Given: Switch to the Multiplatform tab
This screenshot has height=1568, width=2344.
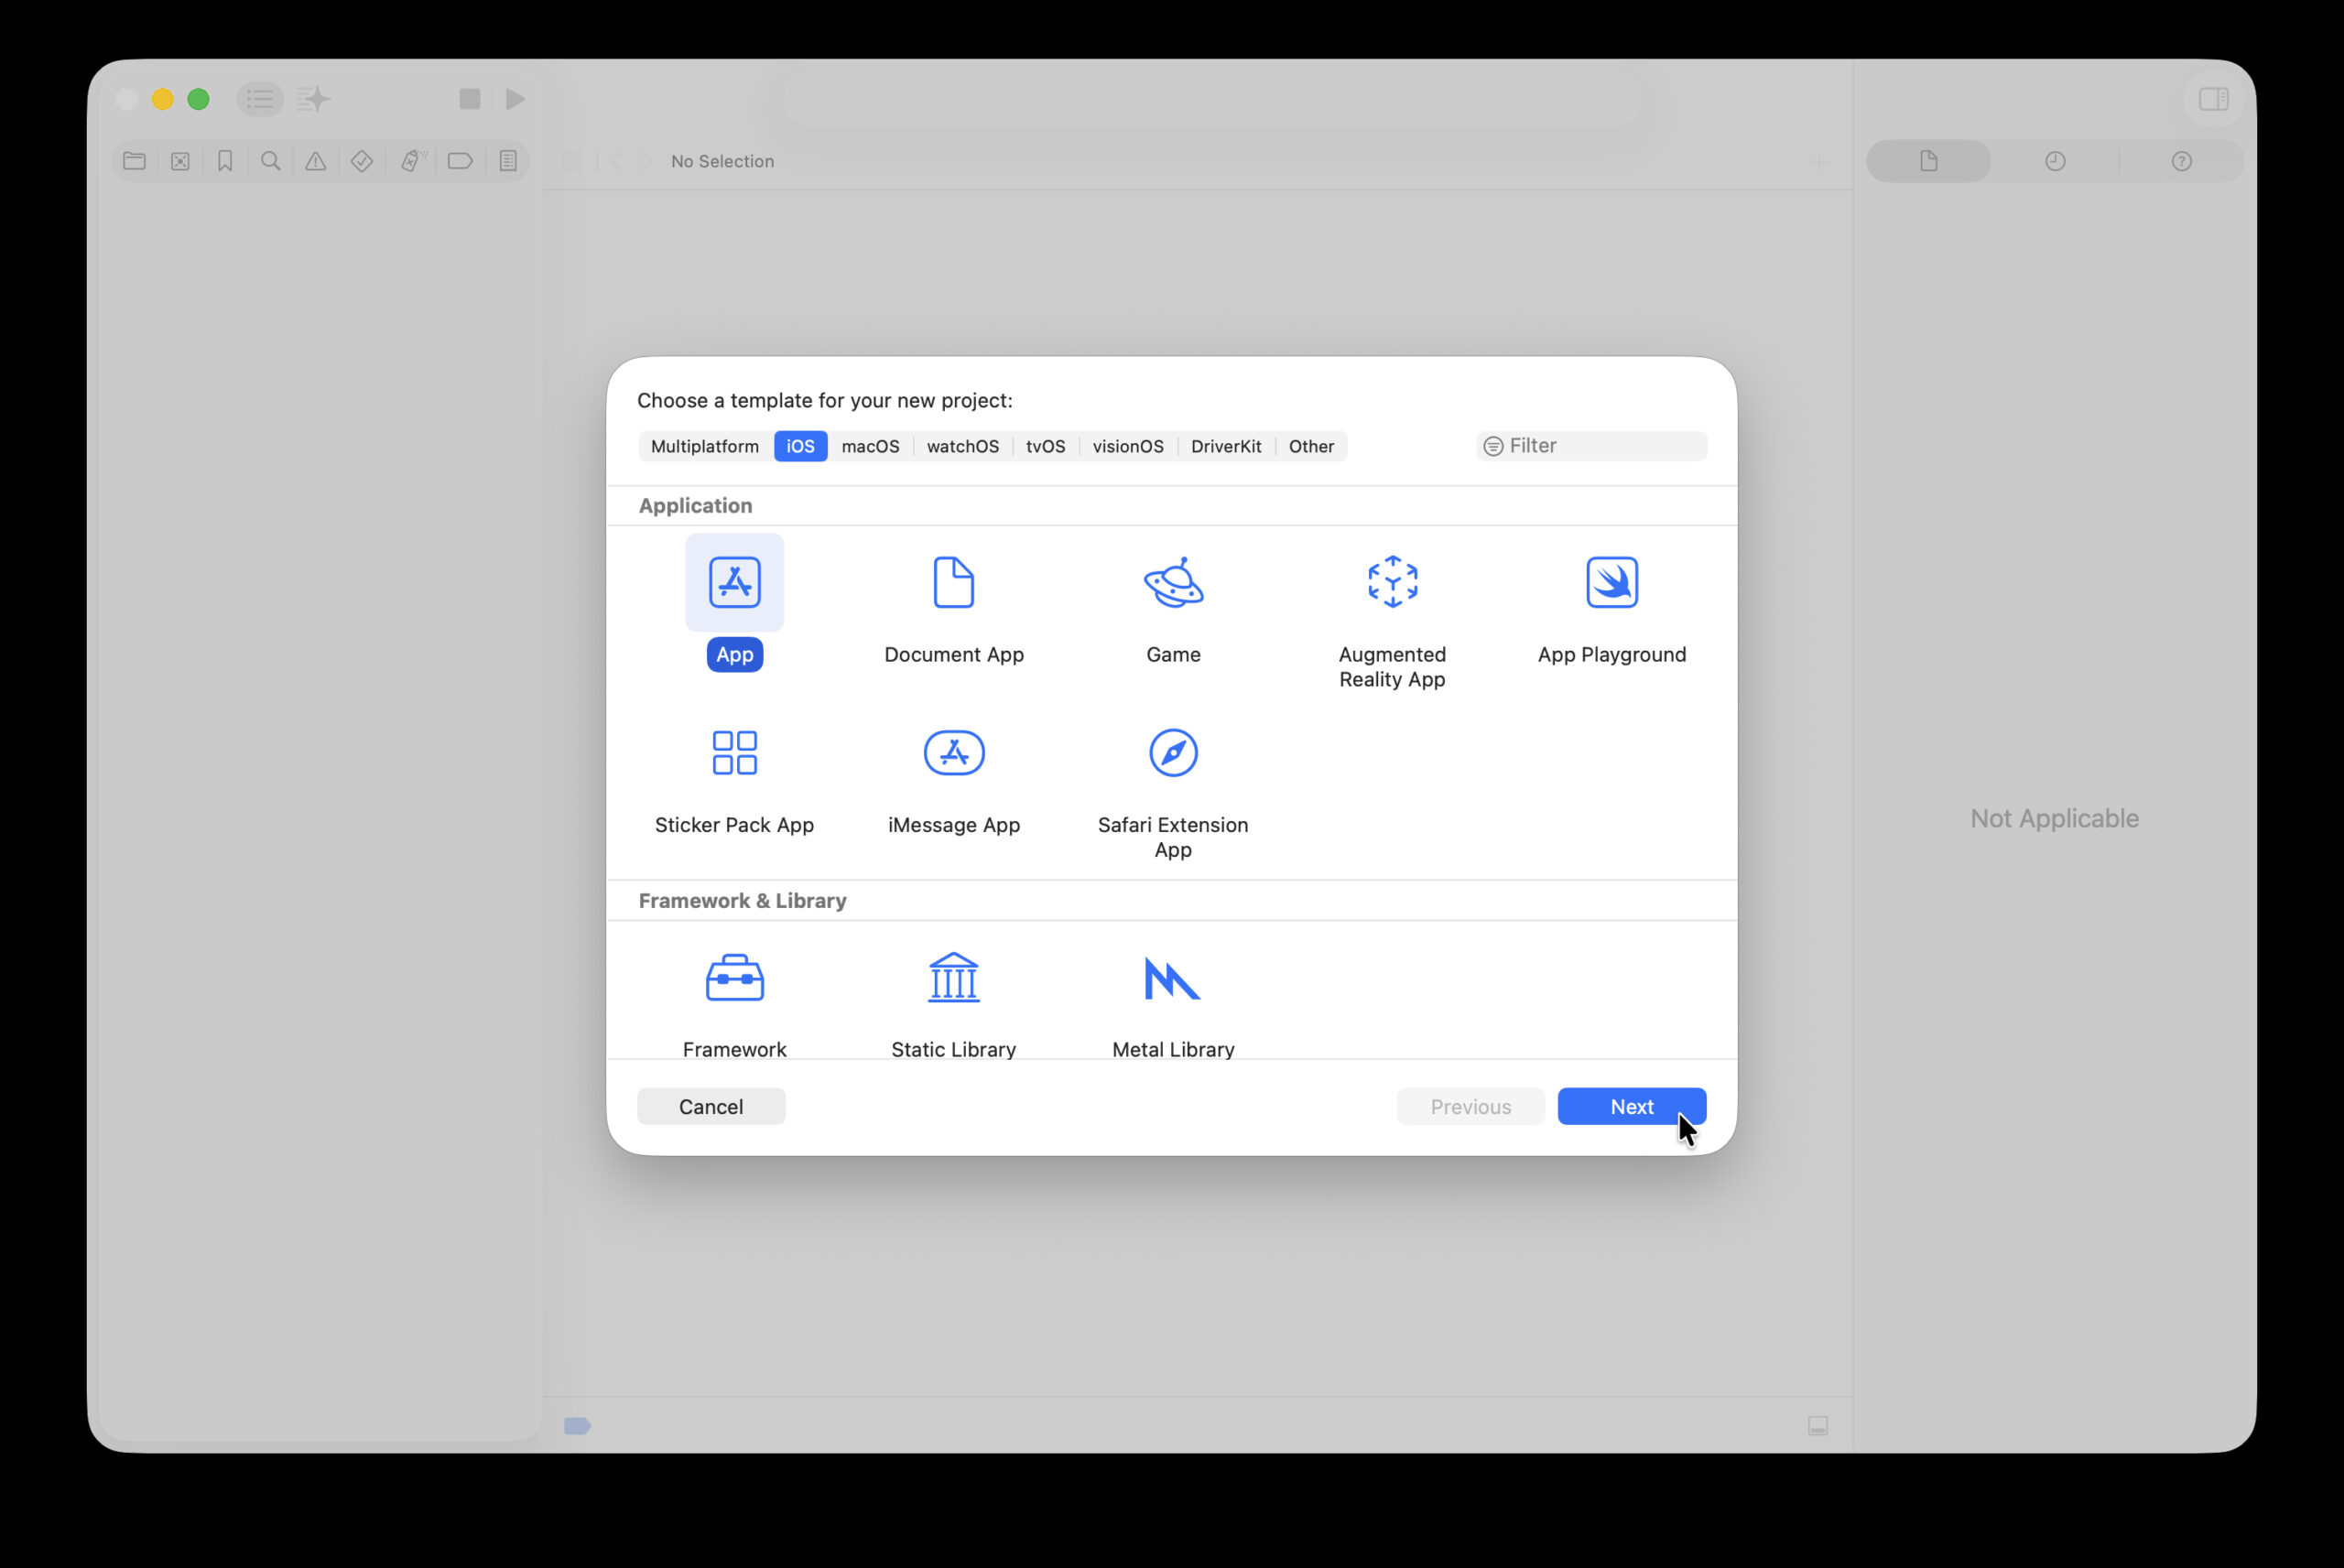Looking at the screenshot, I should click(705, 446).
